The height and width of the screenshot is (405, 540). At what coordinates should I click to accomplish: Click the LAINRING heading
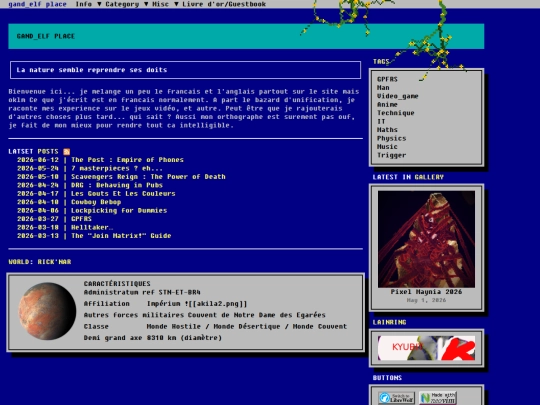click(389, 322)
